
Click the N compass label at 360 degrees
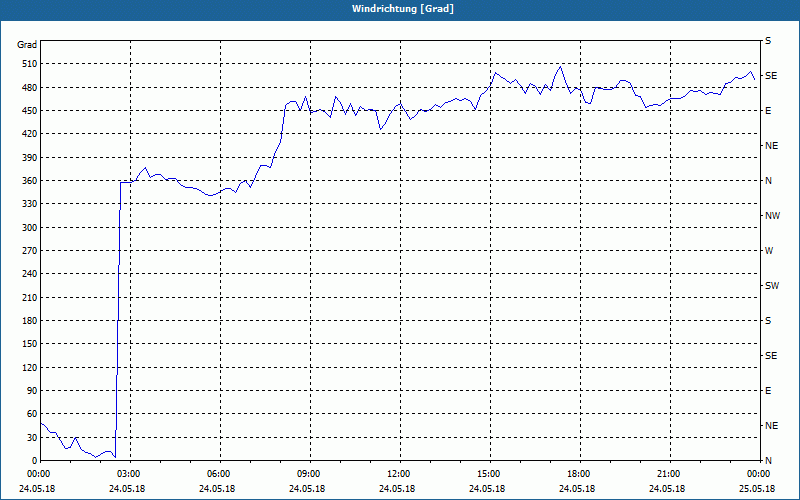[x=769, y=181]
